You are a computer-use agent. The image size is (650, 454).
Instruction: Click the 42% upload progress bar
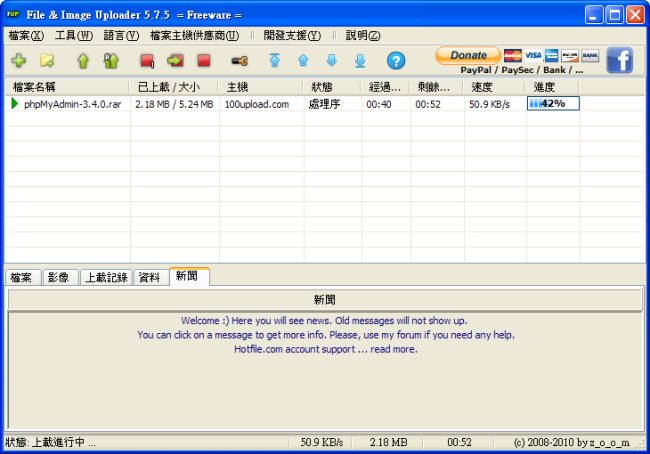coord(553,103)
